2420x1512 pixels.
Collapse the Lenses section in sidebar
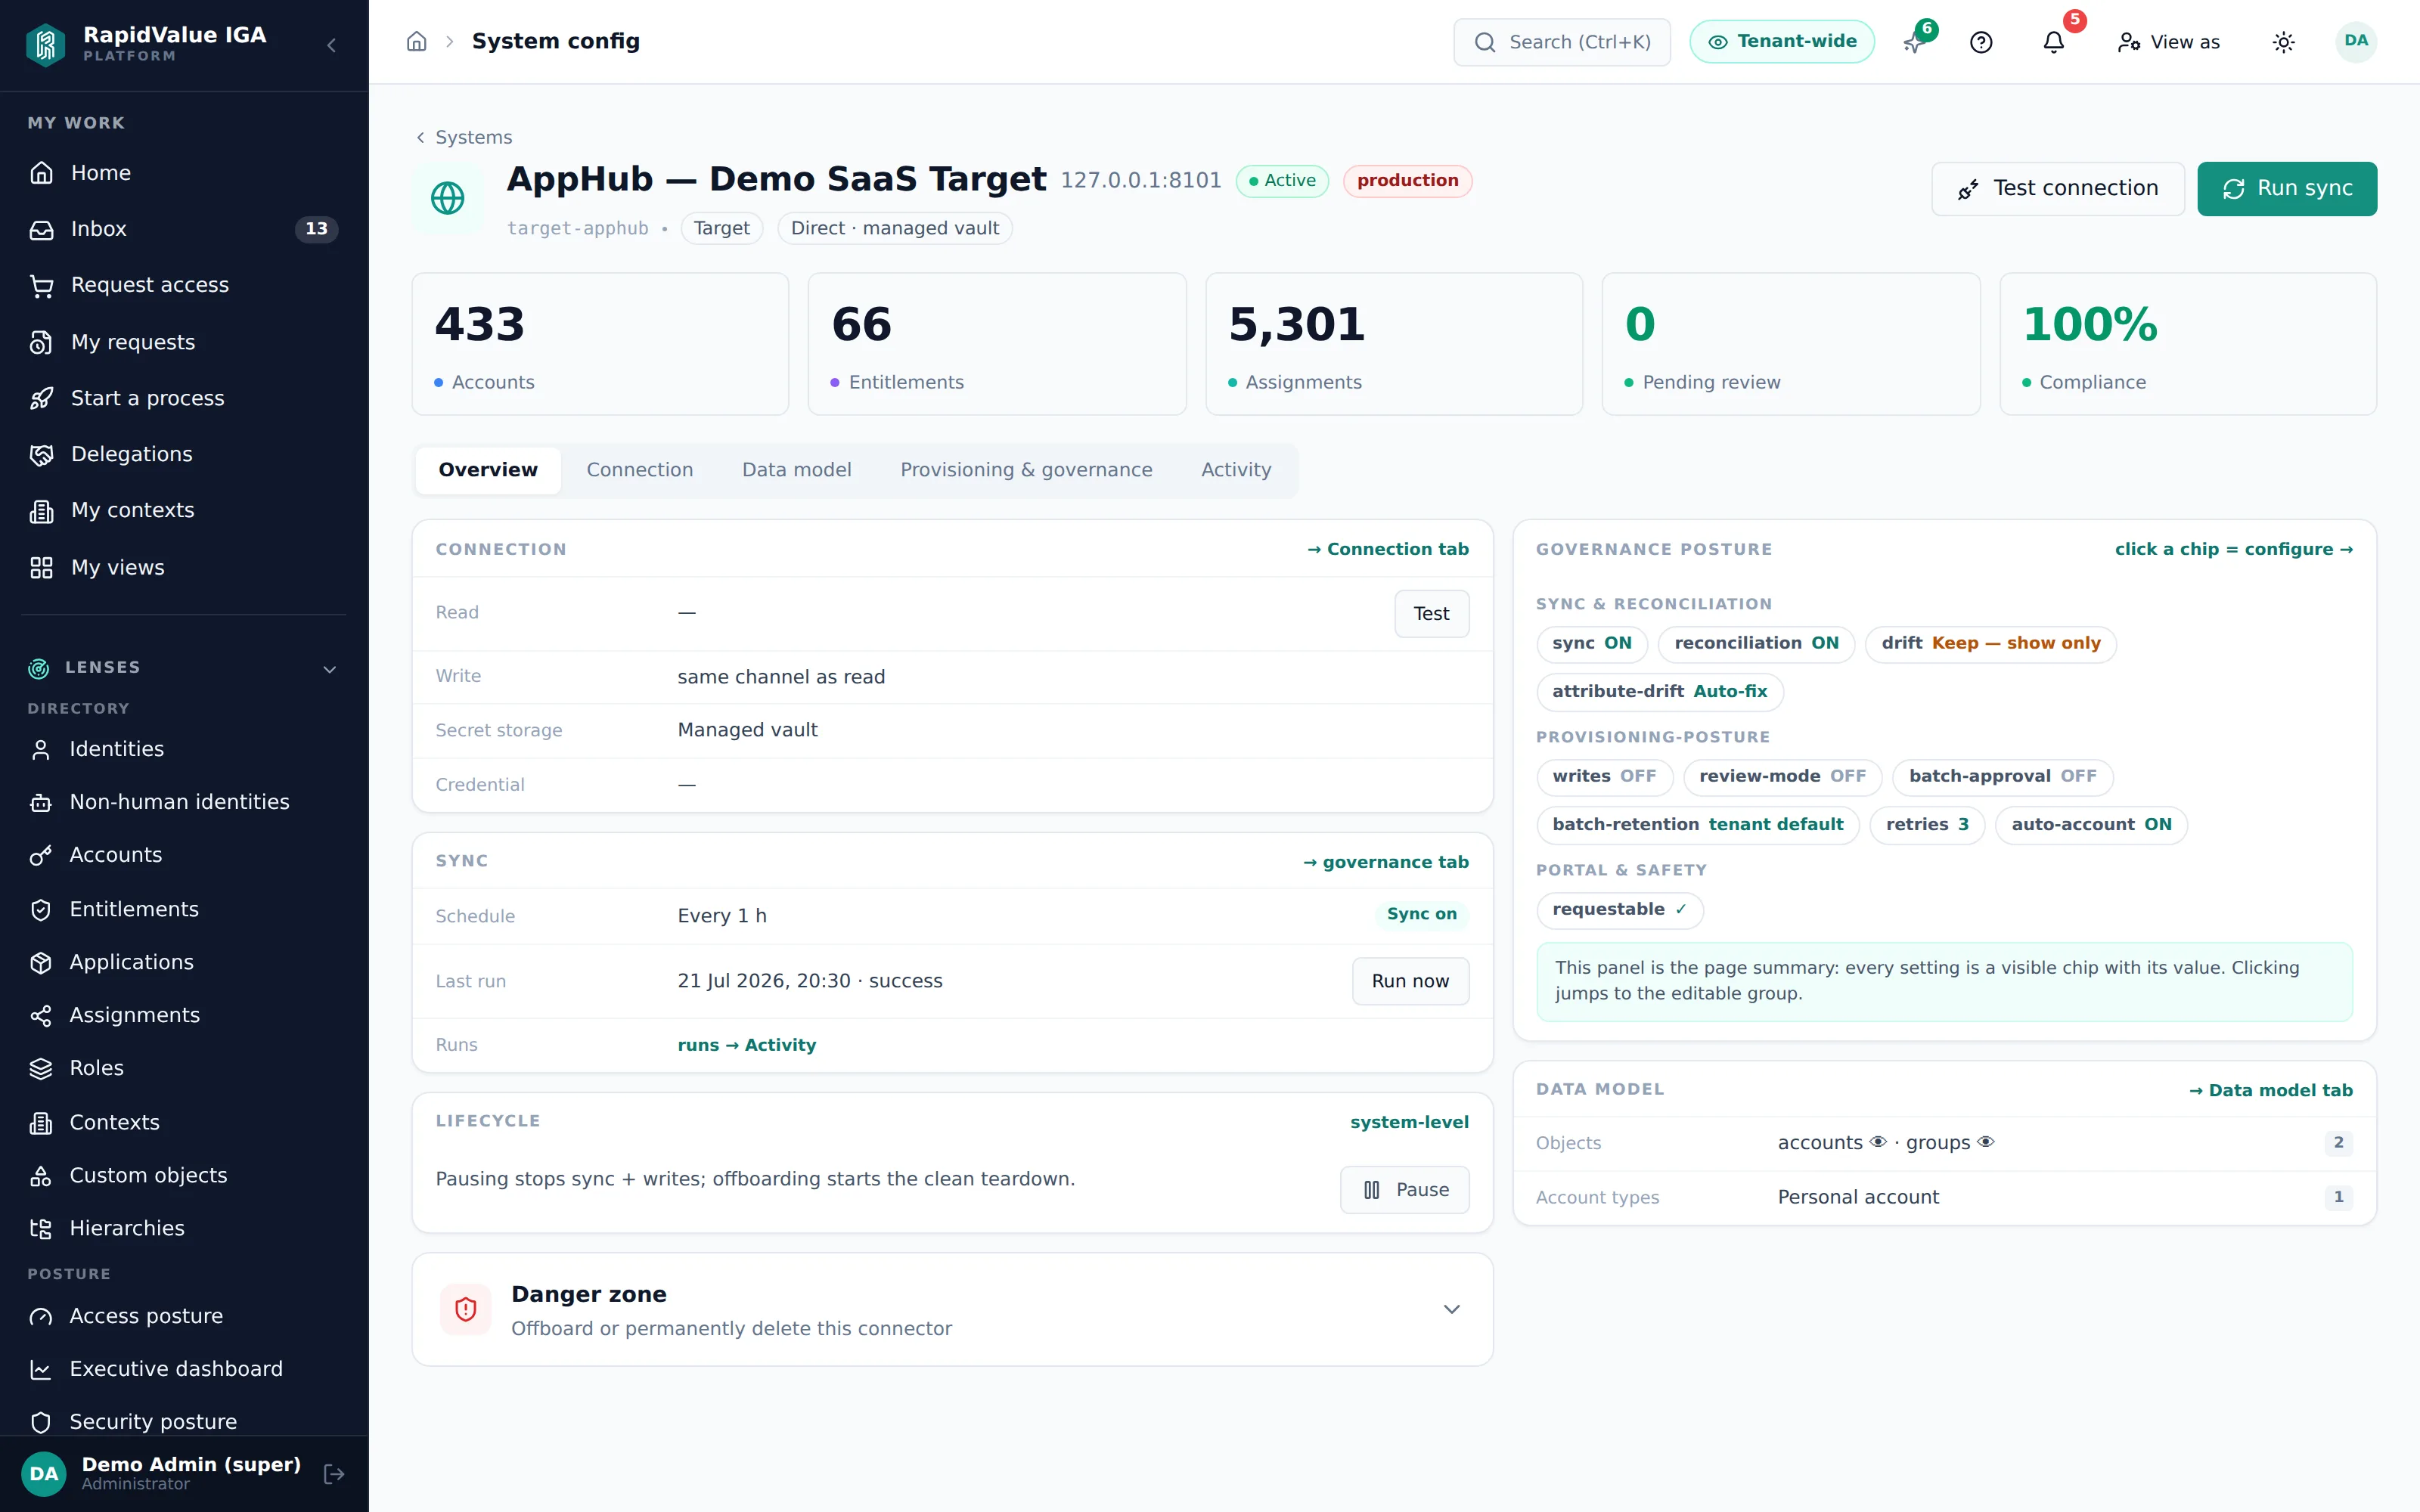[330, 669]
